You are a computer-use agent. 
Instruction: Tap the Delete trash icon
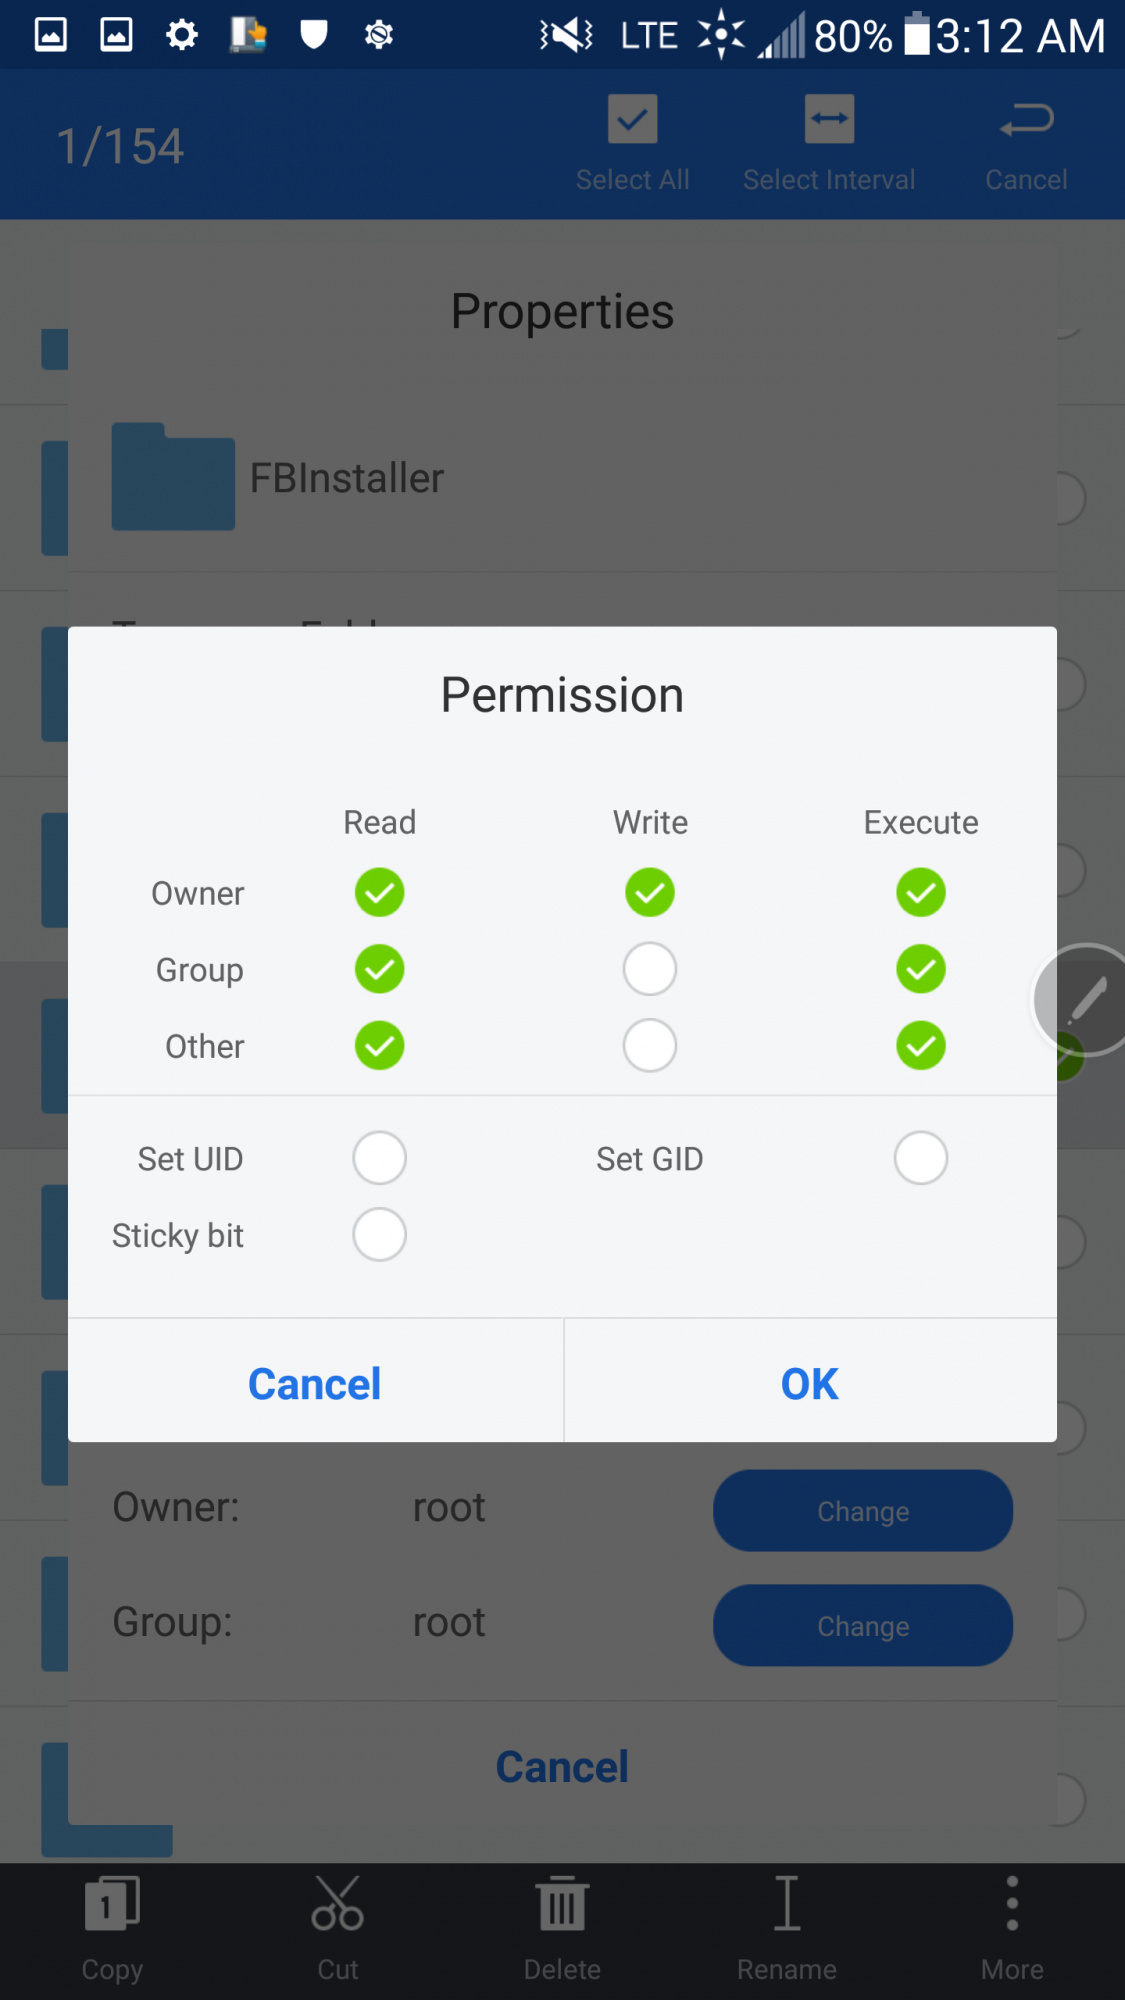coord(562,1903)
